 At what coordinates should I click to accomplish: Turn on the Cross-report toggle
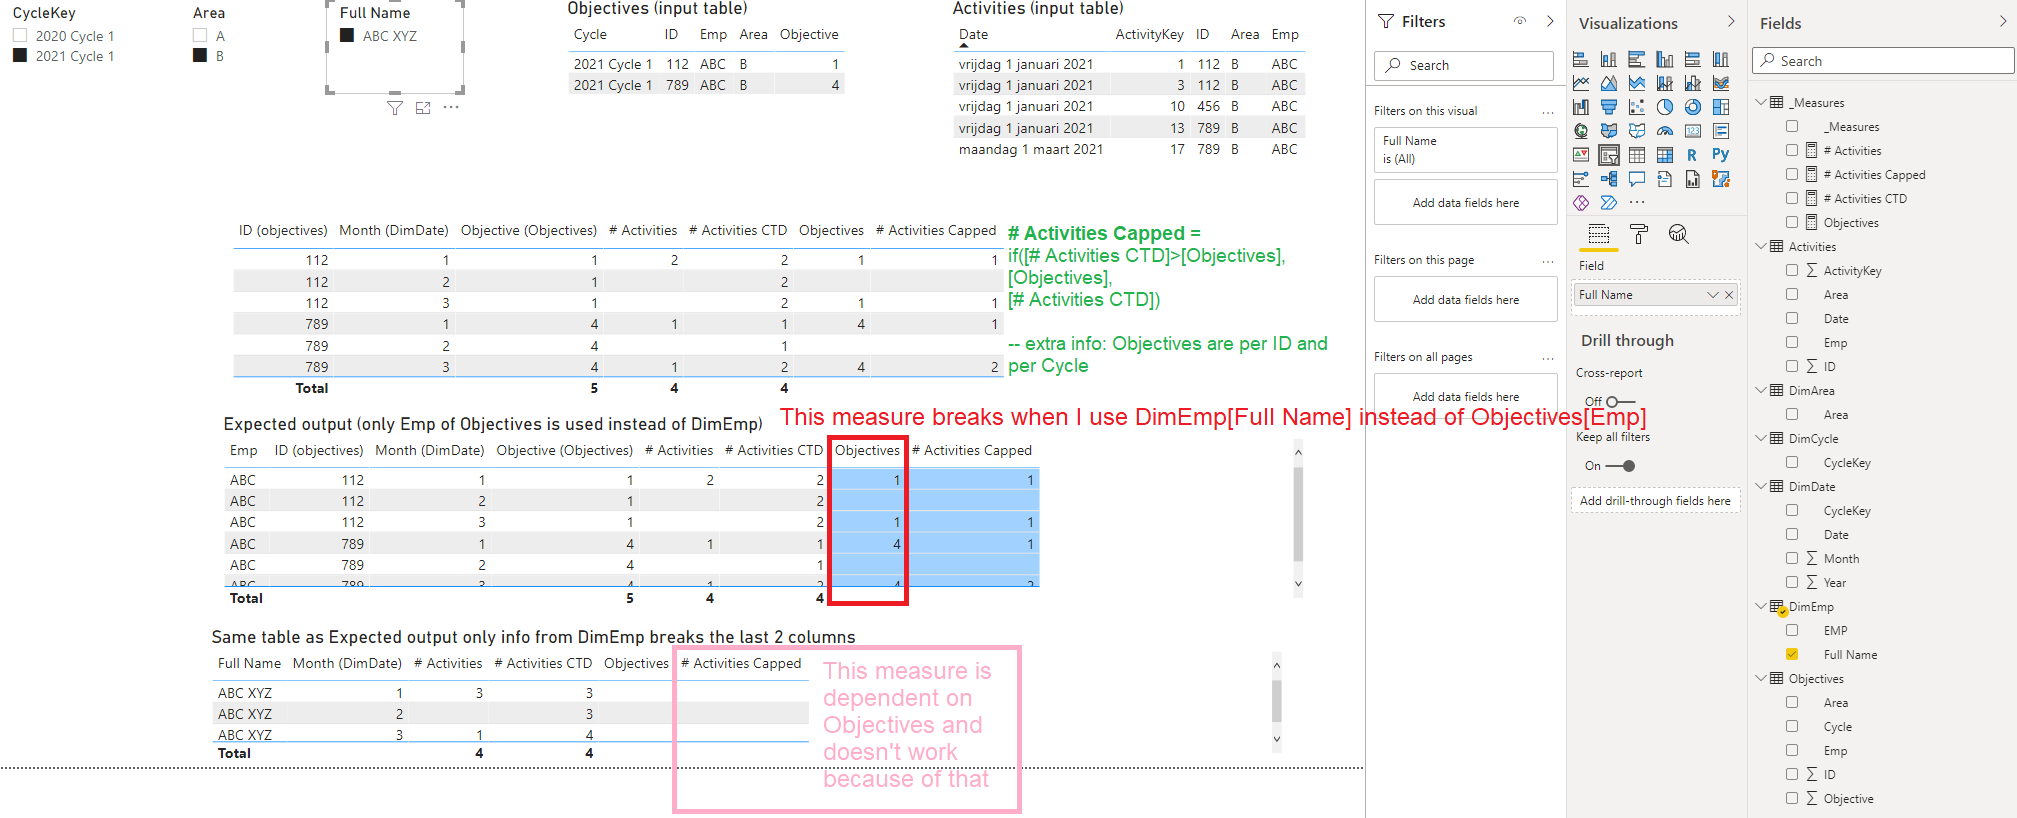[1620, 401]
